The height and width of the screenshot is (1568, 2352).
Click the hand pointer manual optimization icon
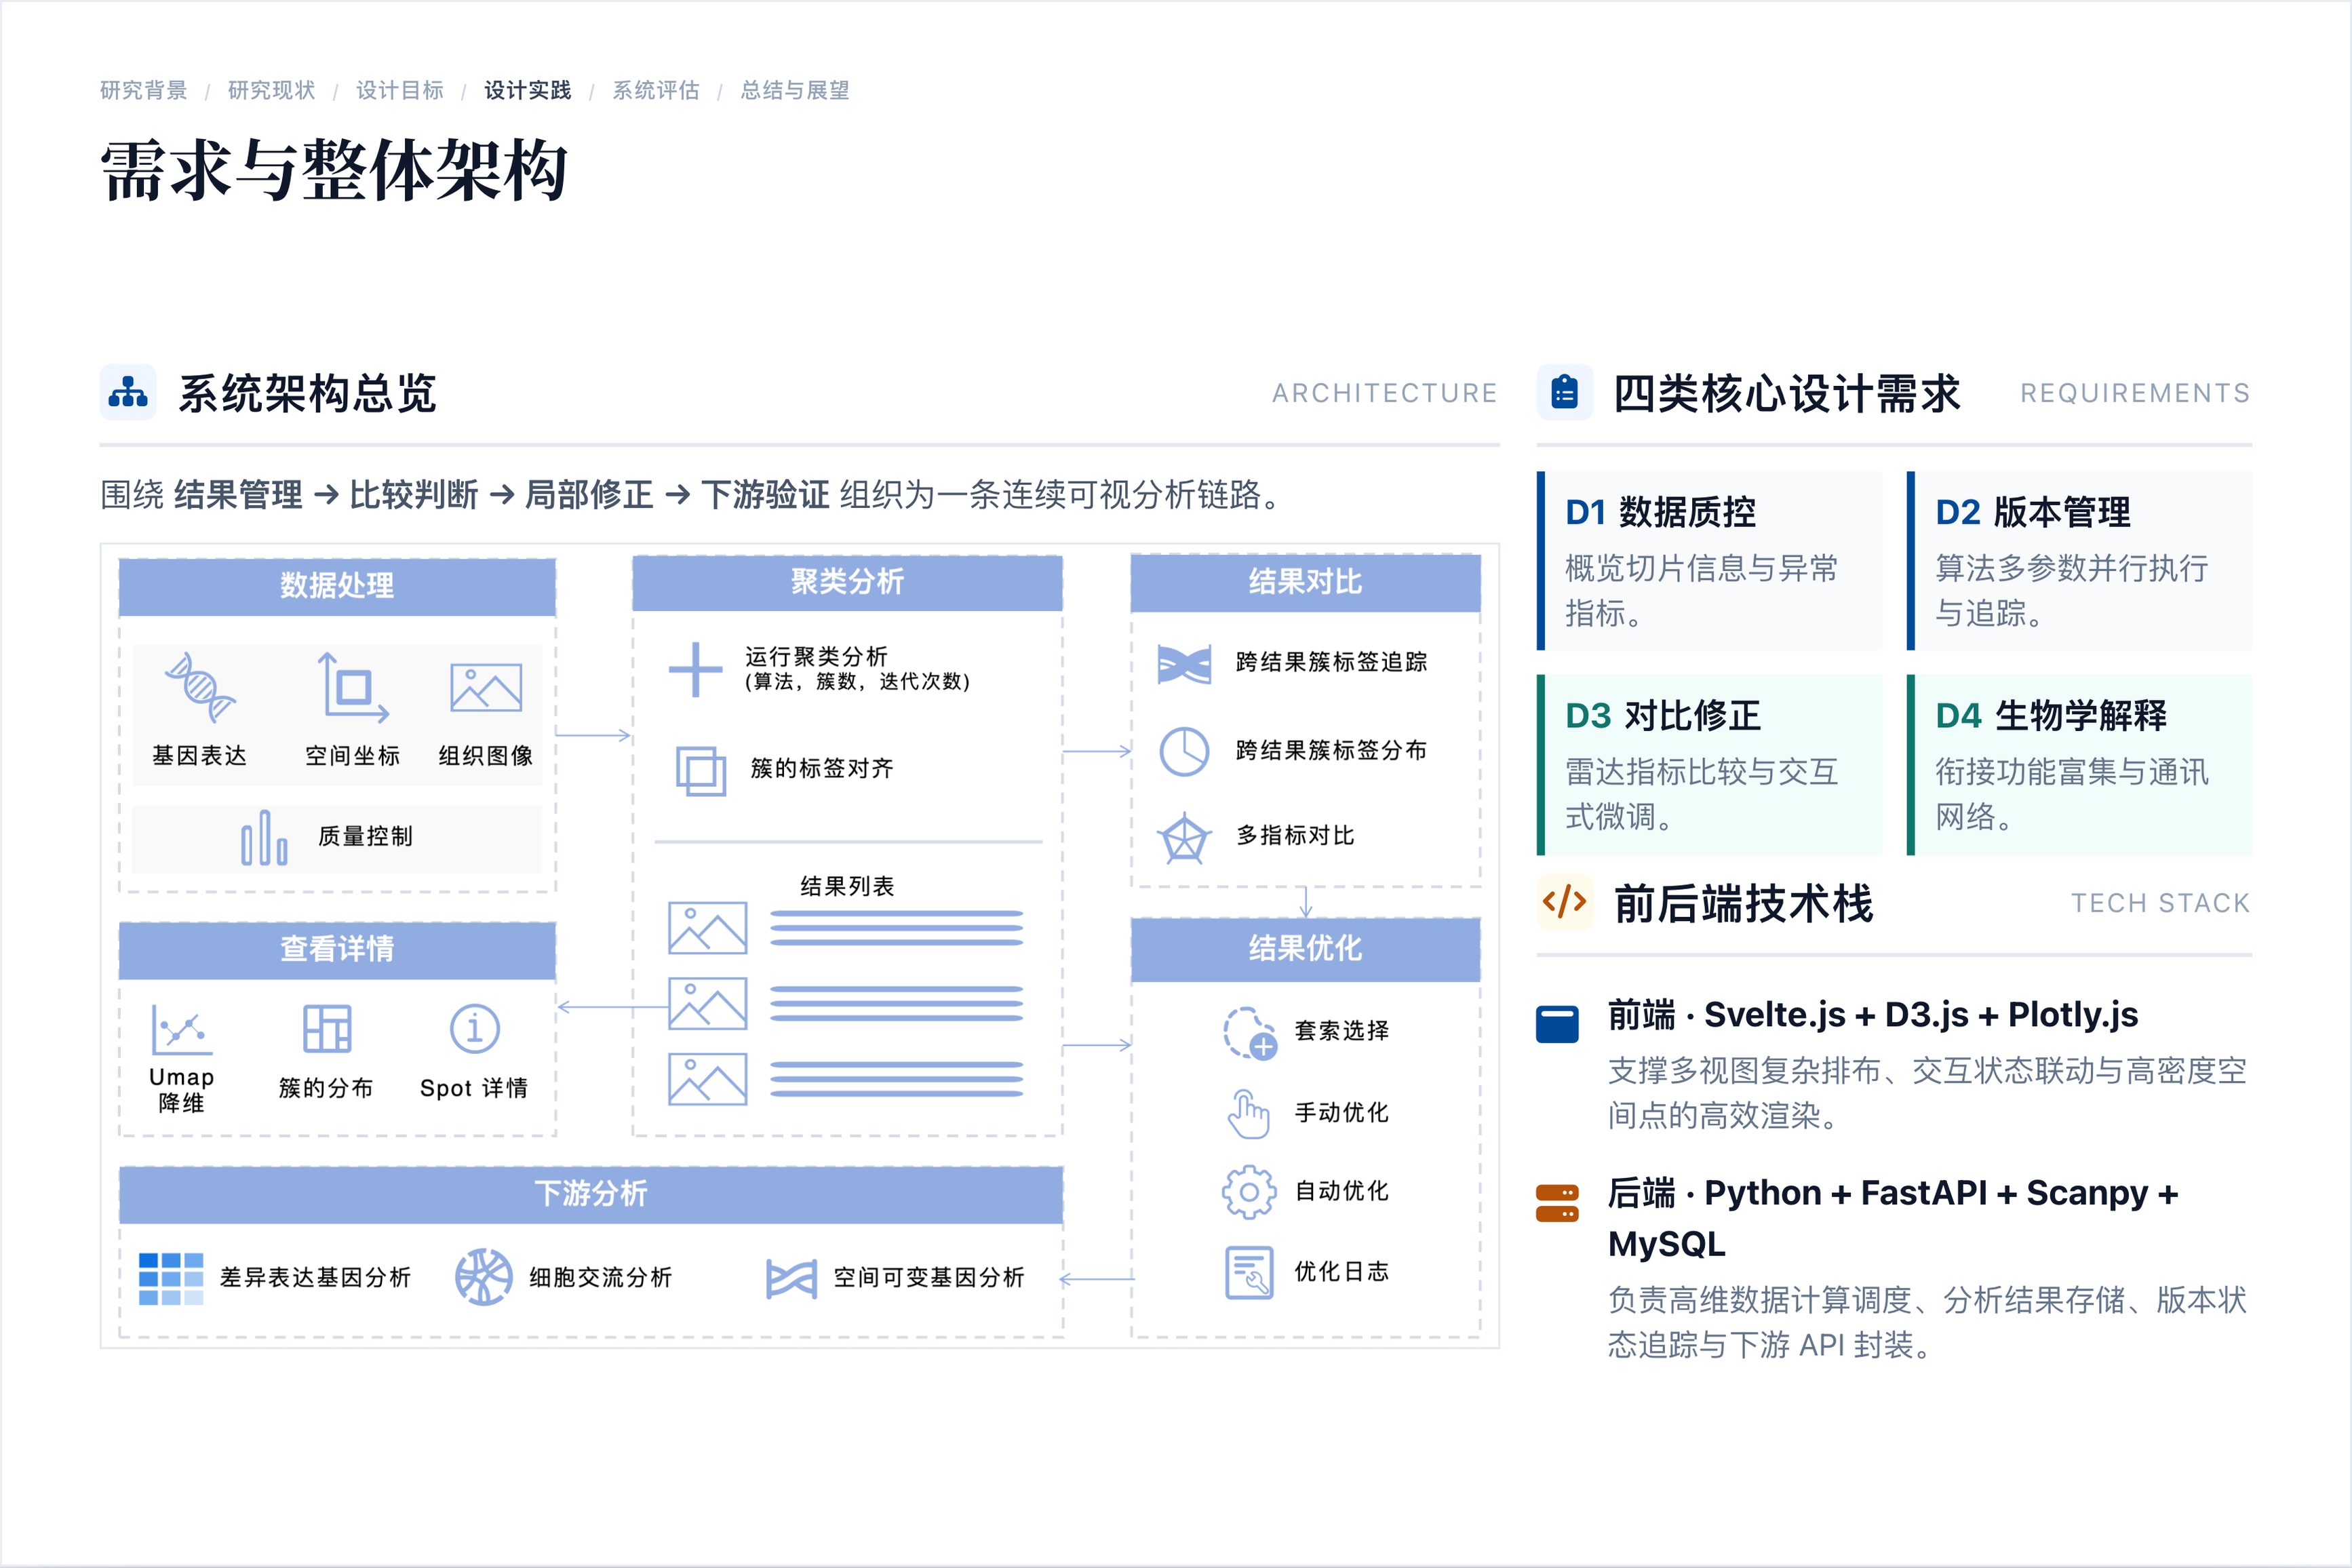point(1248,1114)
